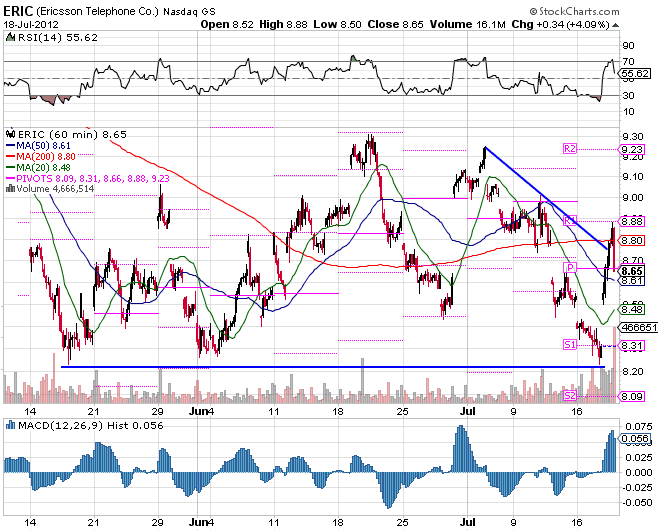The image size is (658, 531).
Task: Click the 90 level on the RSI axis
Action: pos(628,46)
